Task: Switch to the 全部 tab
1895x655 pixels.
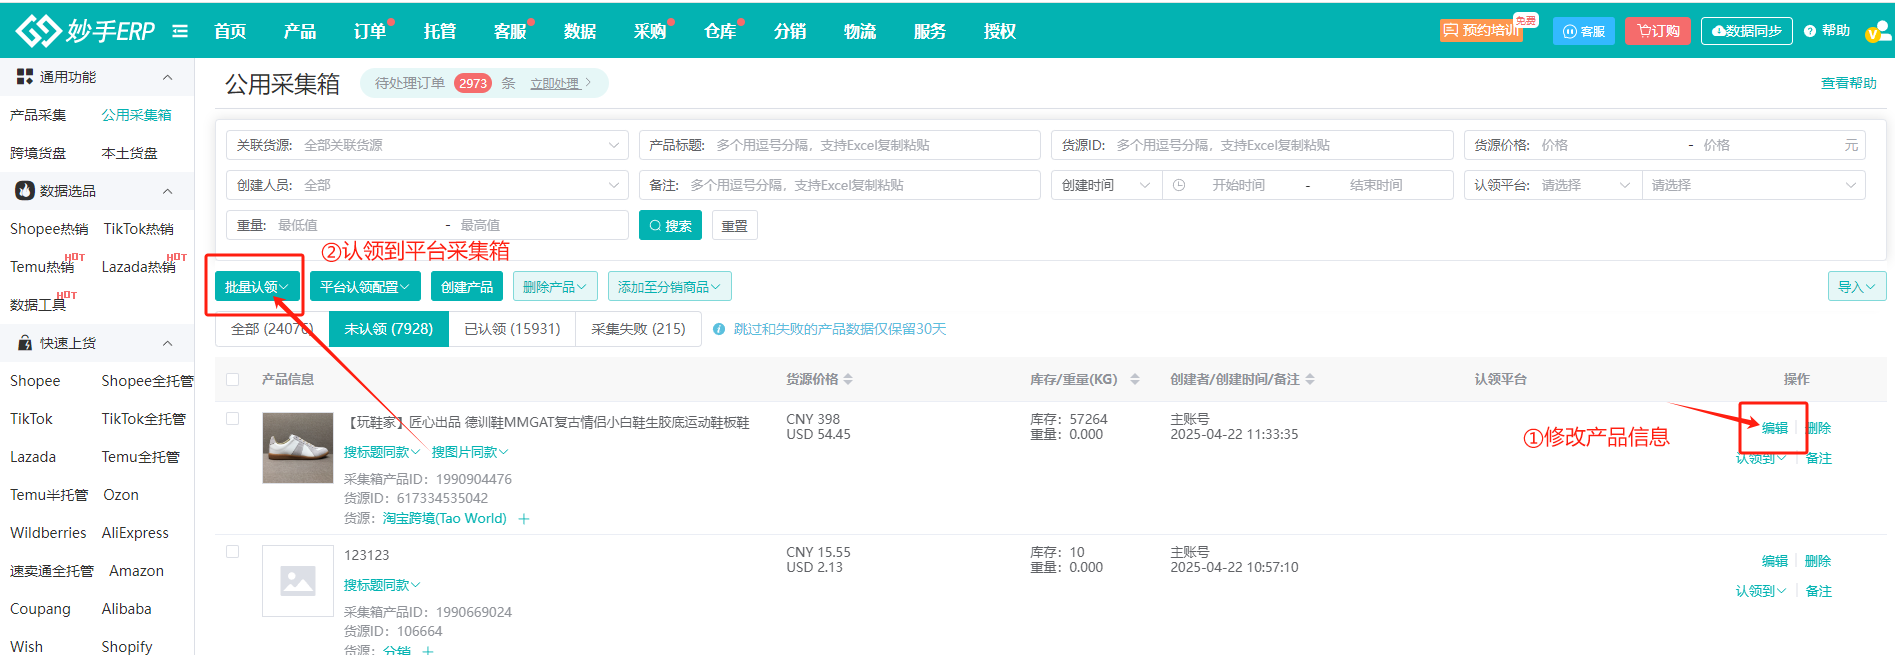Action: click(272, 329)
